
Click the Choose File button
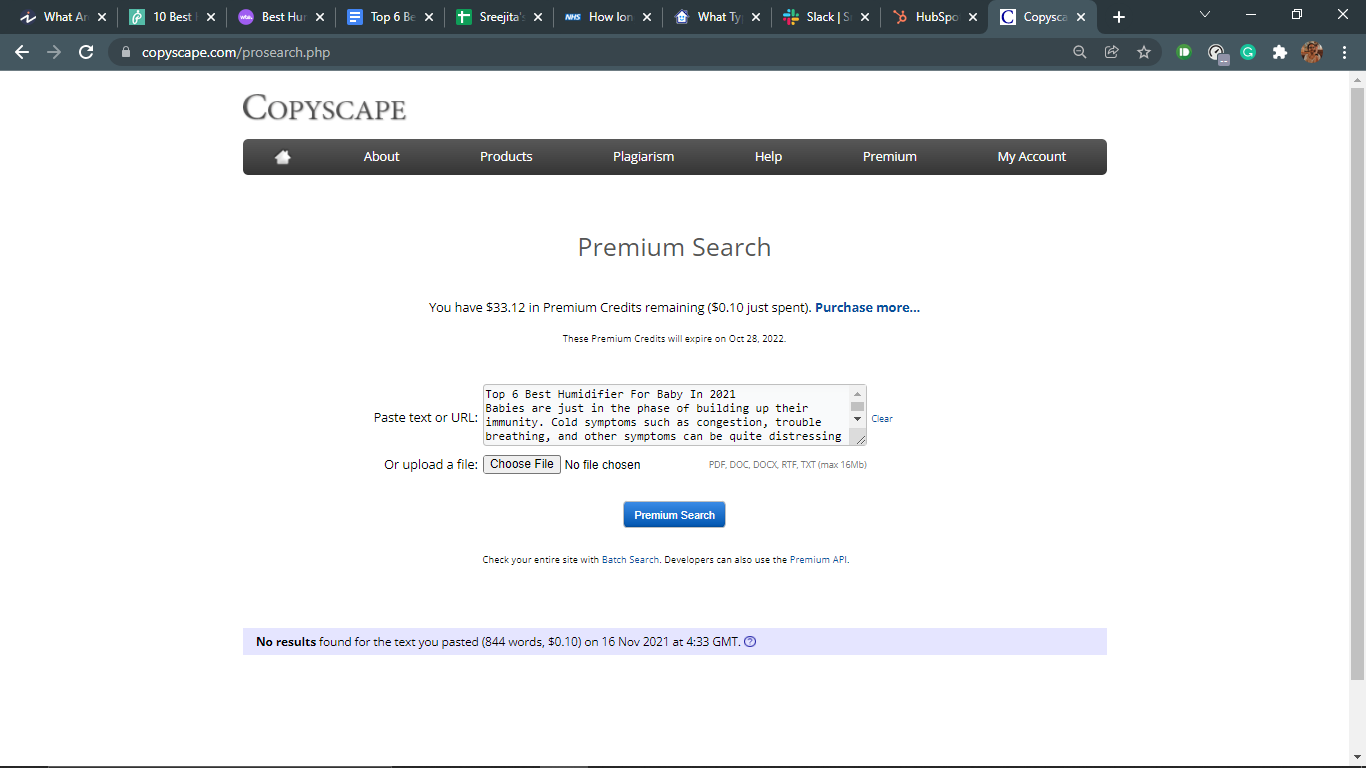522,464
